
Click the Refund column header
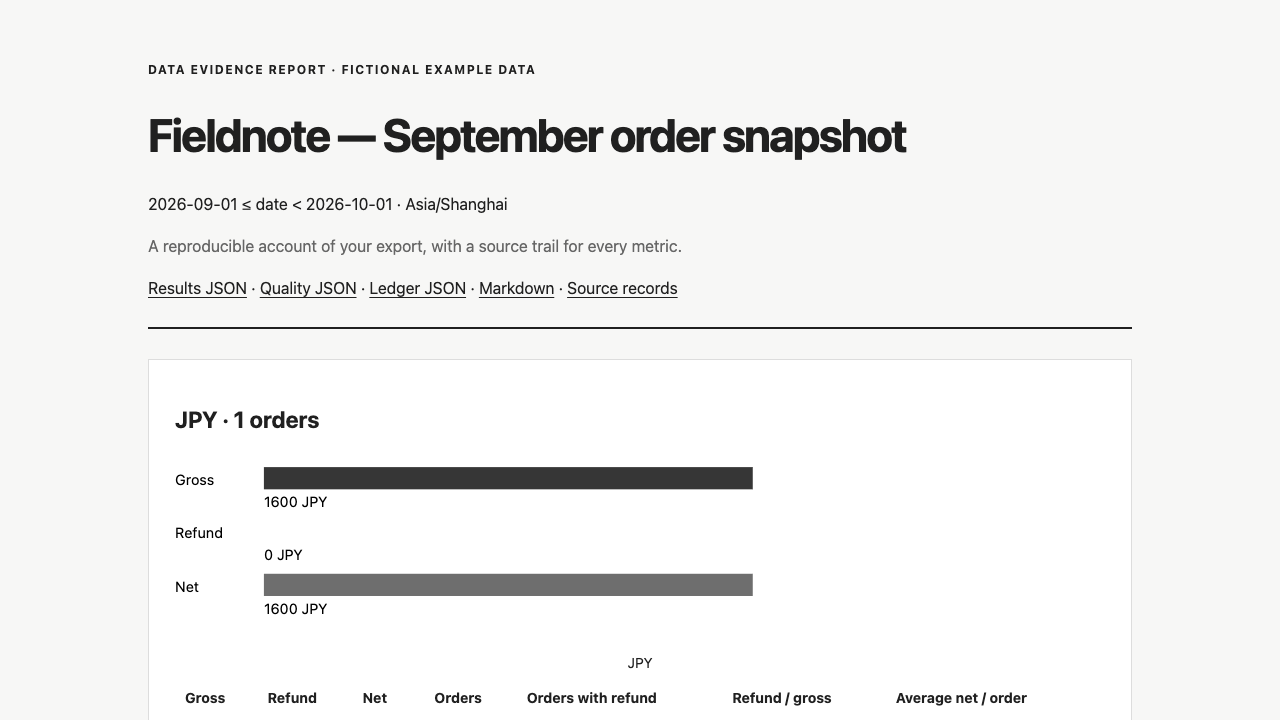click(292, 698)
